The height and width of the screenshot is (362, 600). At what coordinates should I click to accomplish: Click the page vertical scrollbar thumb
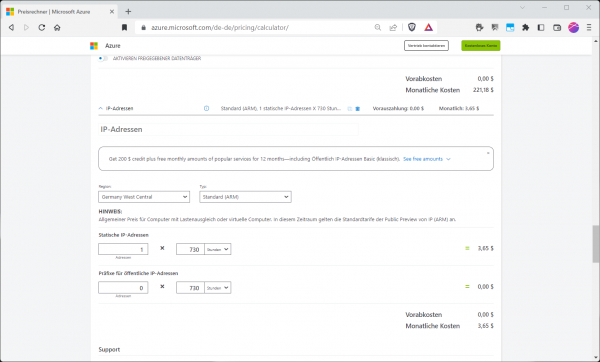tap(596, 244)
